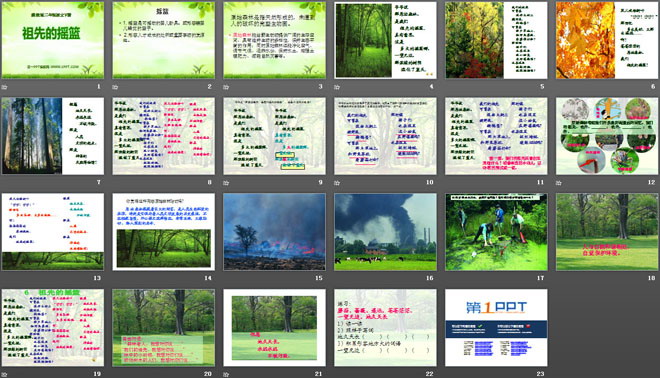660x378 pixels.
Task: Click the transition star icon under slide 12
Action: [559, 183]
